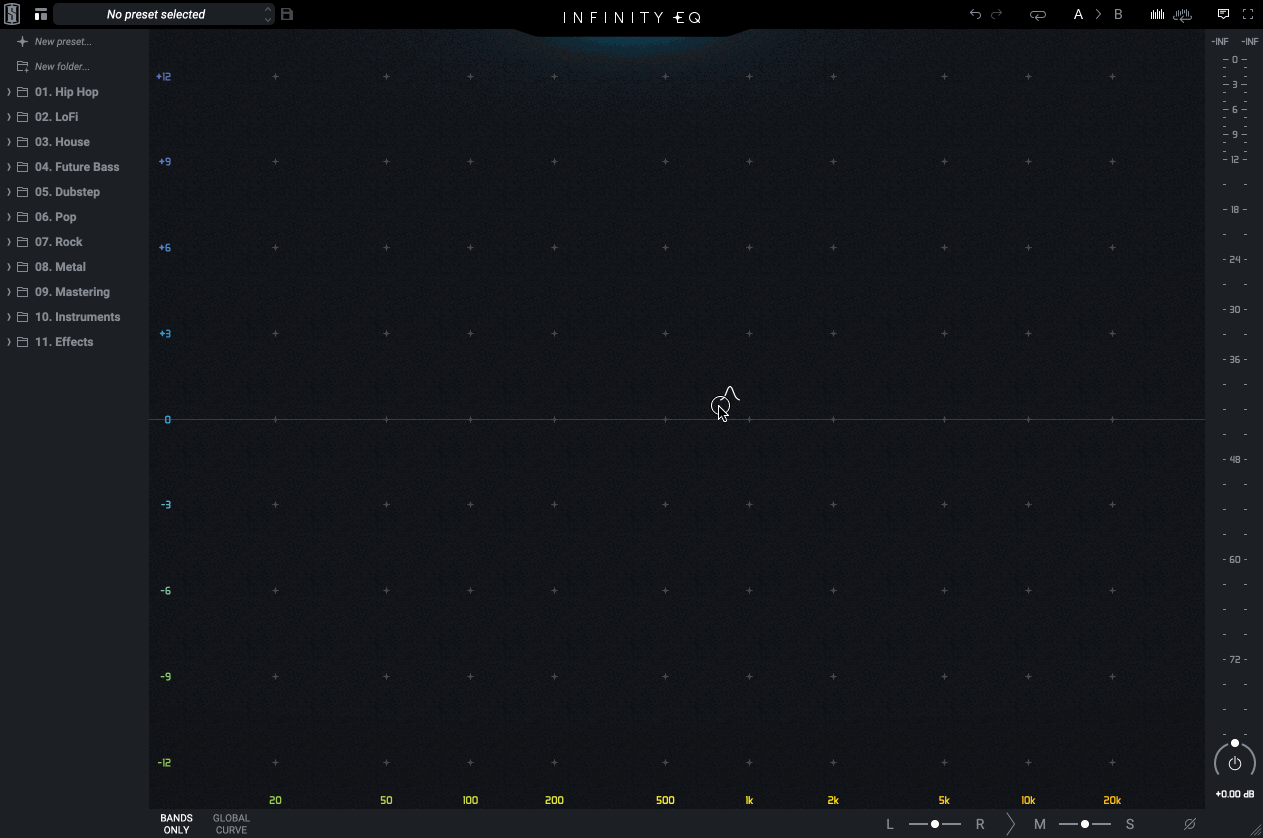Click the M label of the mid/side slider
This screenshot has height=838, width=1263.
(1040, 824)
